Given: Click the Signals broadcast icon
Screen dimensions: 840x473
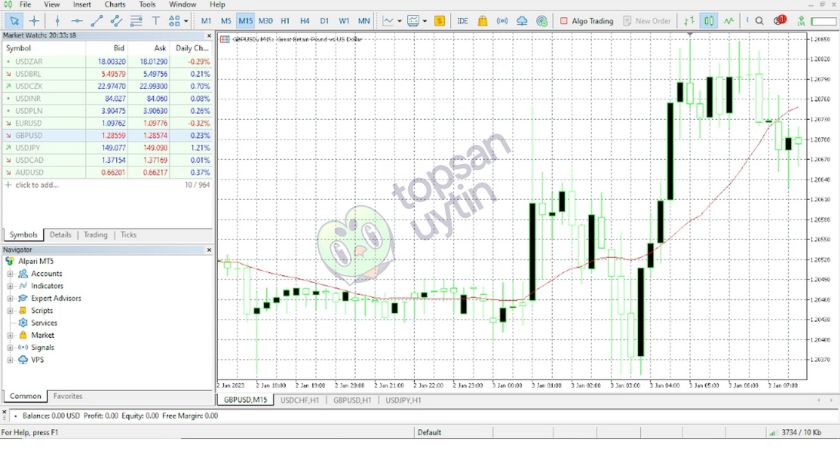Looking at the screenshot, I should 504,20.
